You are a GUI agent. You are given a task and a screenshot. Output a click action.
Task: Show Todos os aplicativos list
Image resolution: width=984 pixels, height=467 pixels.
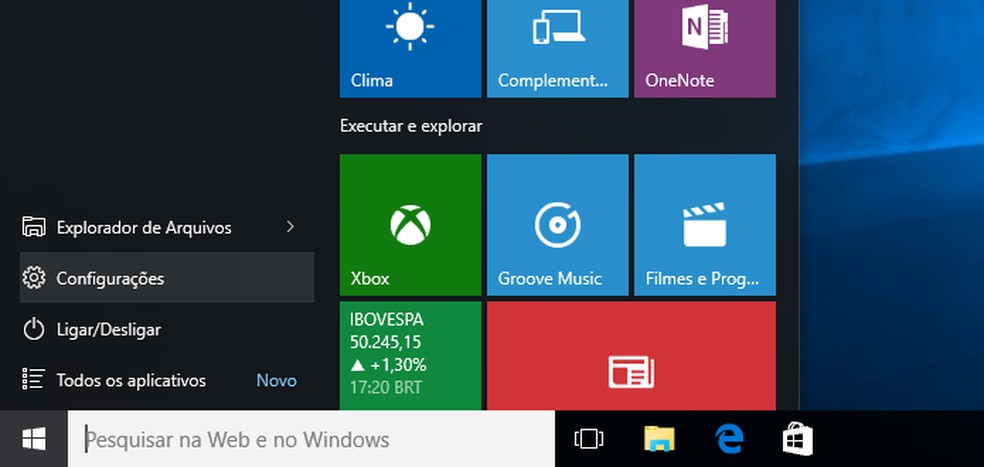(x=167, y=380)
